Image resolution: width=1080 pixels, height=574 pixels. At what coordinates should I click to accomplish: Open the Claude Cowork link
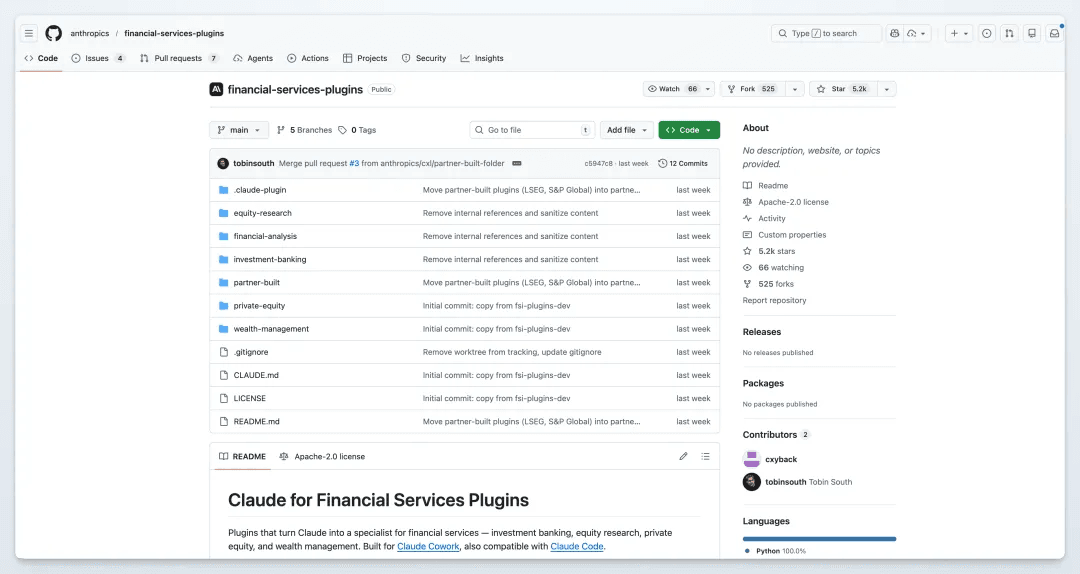(x=422, y=547)
